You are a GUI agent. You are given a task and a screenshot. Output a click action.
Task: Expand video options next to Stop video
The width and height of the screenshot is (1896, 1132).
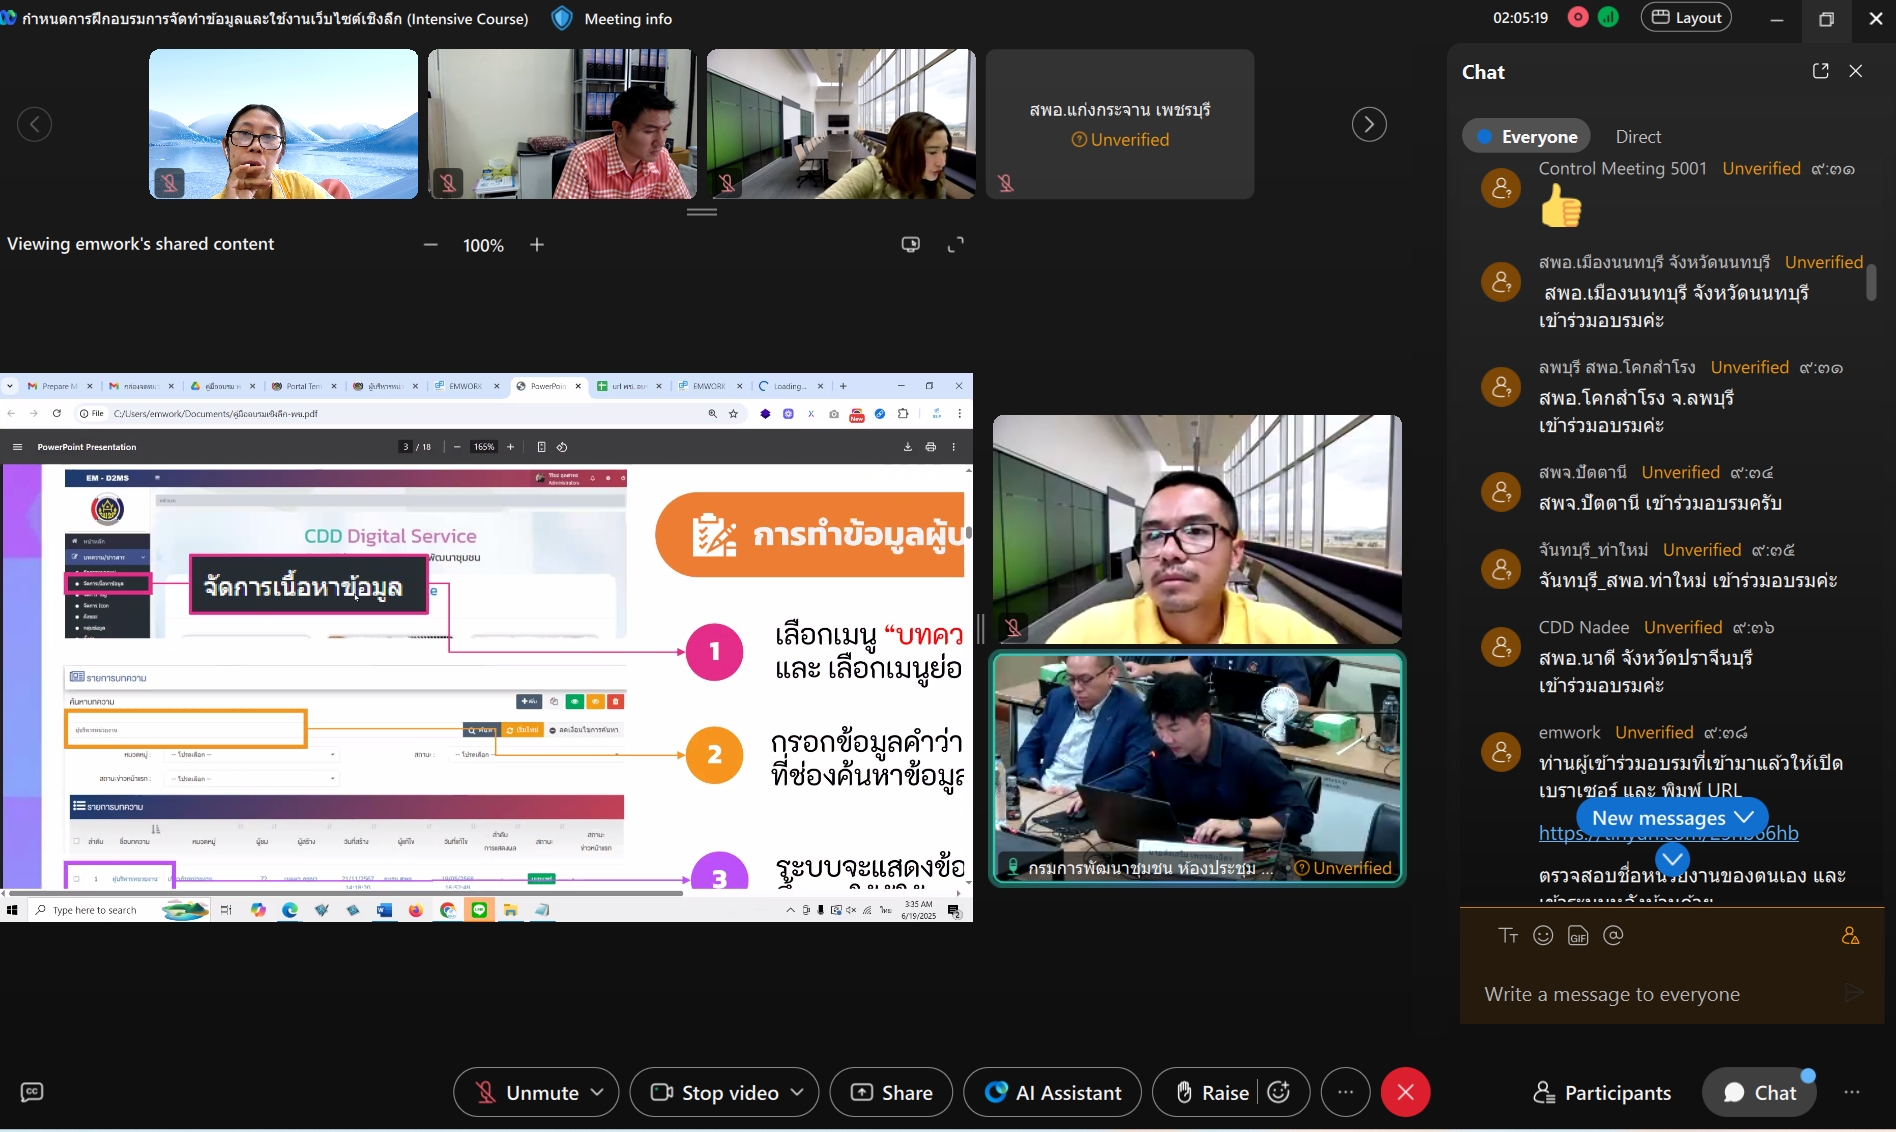pos(797,1092)
